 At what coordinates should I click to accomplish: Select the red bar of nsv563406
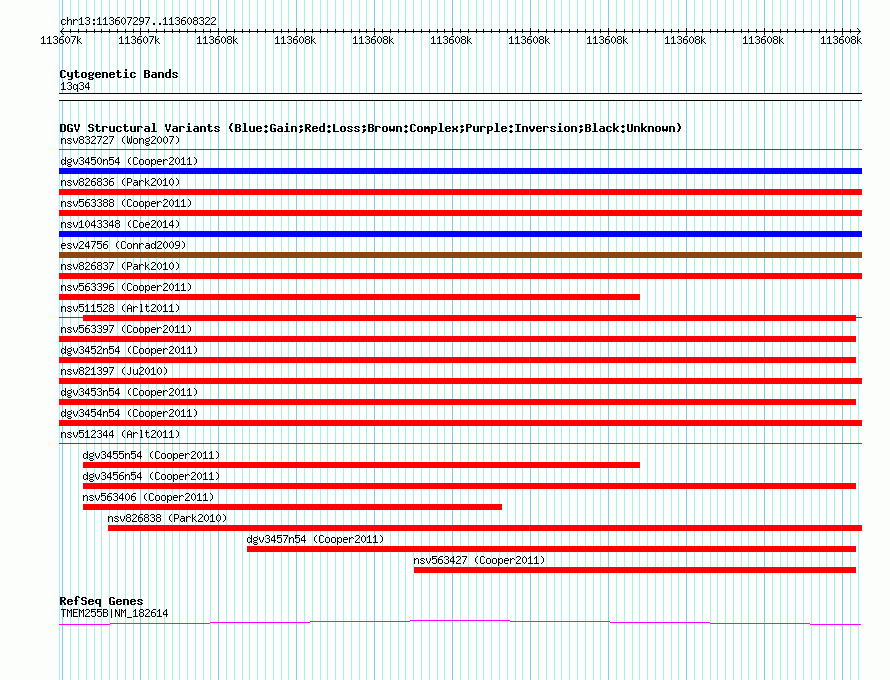click(x=292, y=507)
